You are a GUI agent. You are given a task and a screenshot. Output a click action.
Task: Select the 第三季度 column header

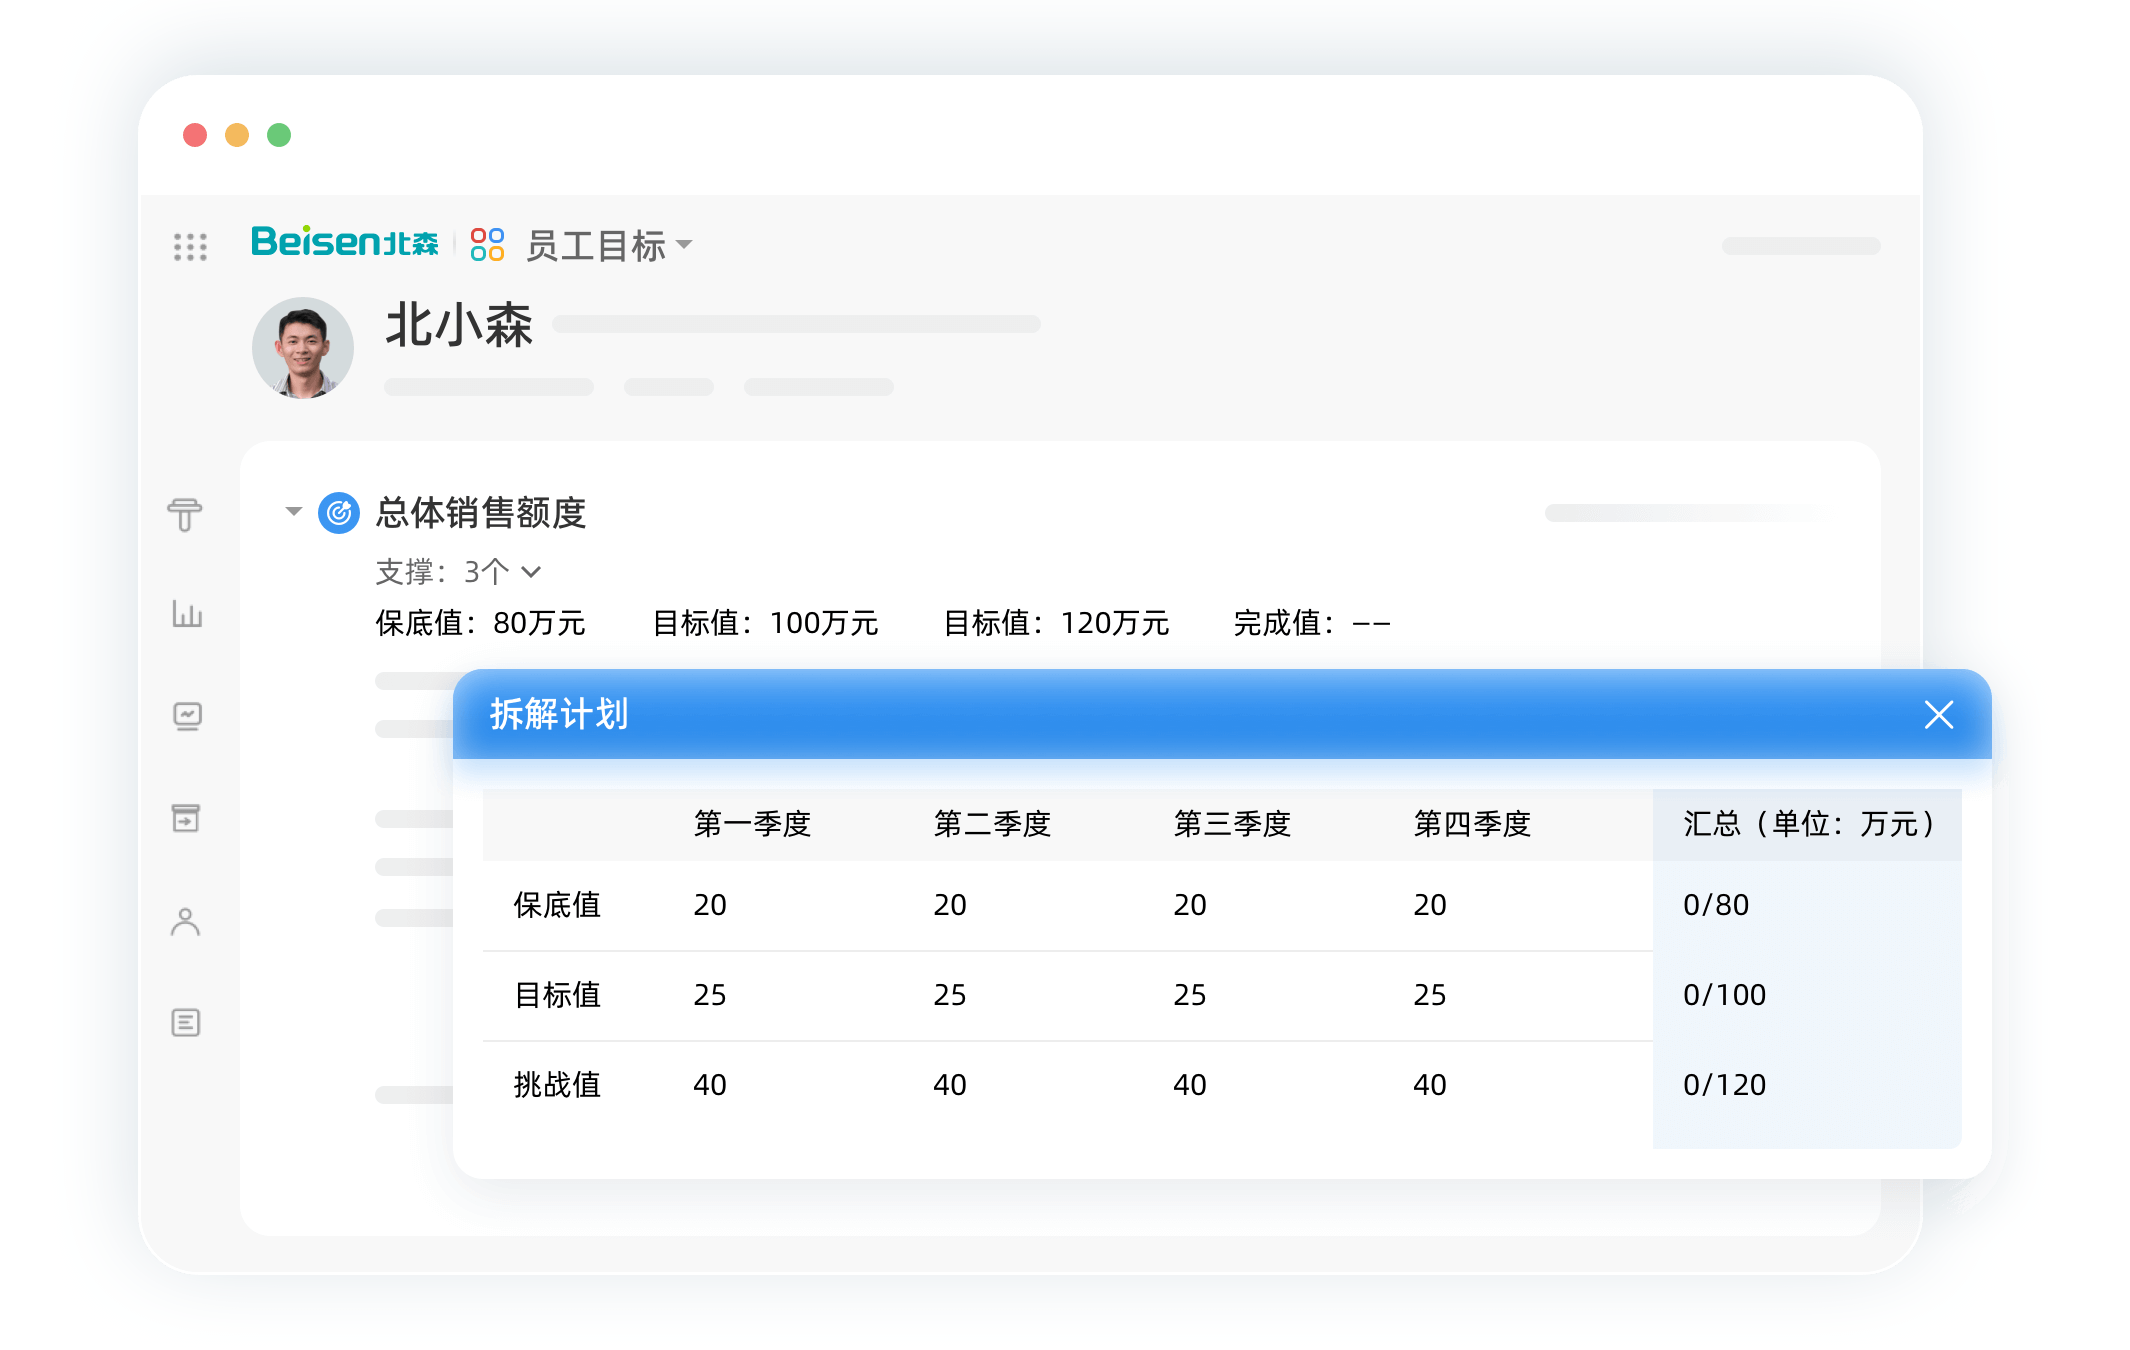(1232, 824)
